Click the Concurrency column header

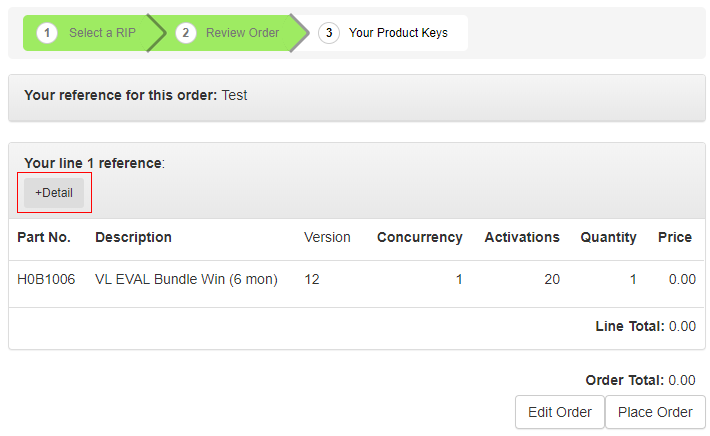[x=419, y=237]
